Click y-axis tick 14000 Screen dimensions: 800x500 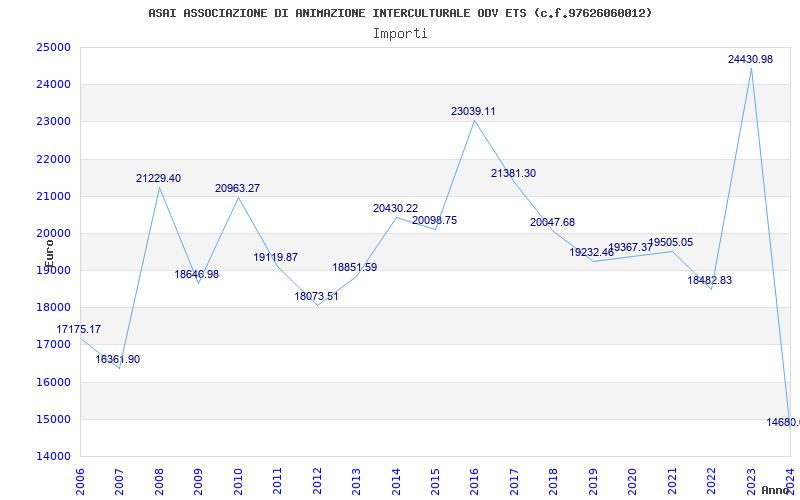53,457
